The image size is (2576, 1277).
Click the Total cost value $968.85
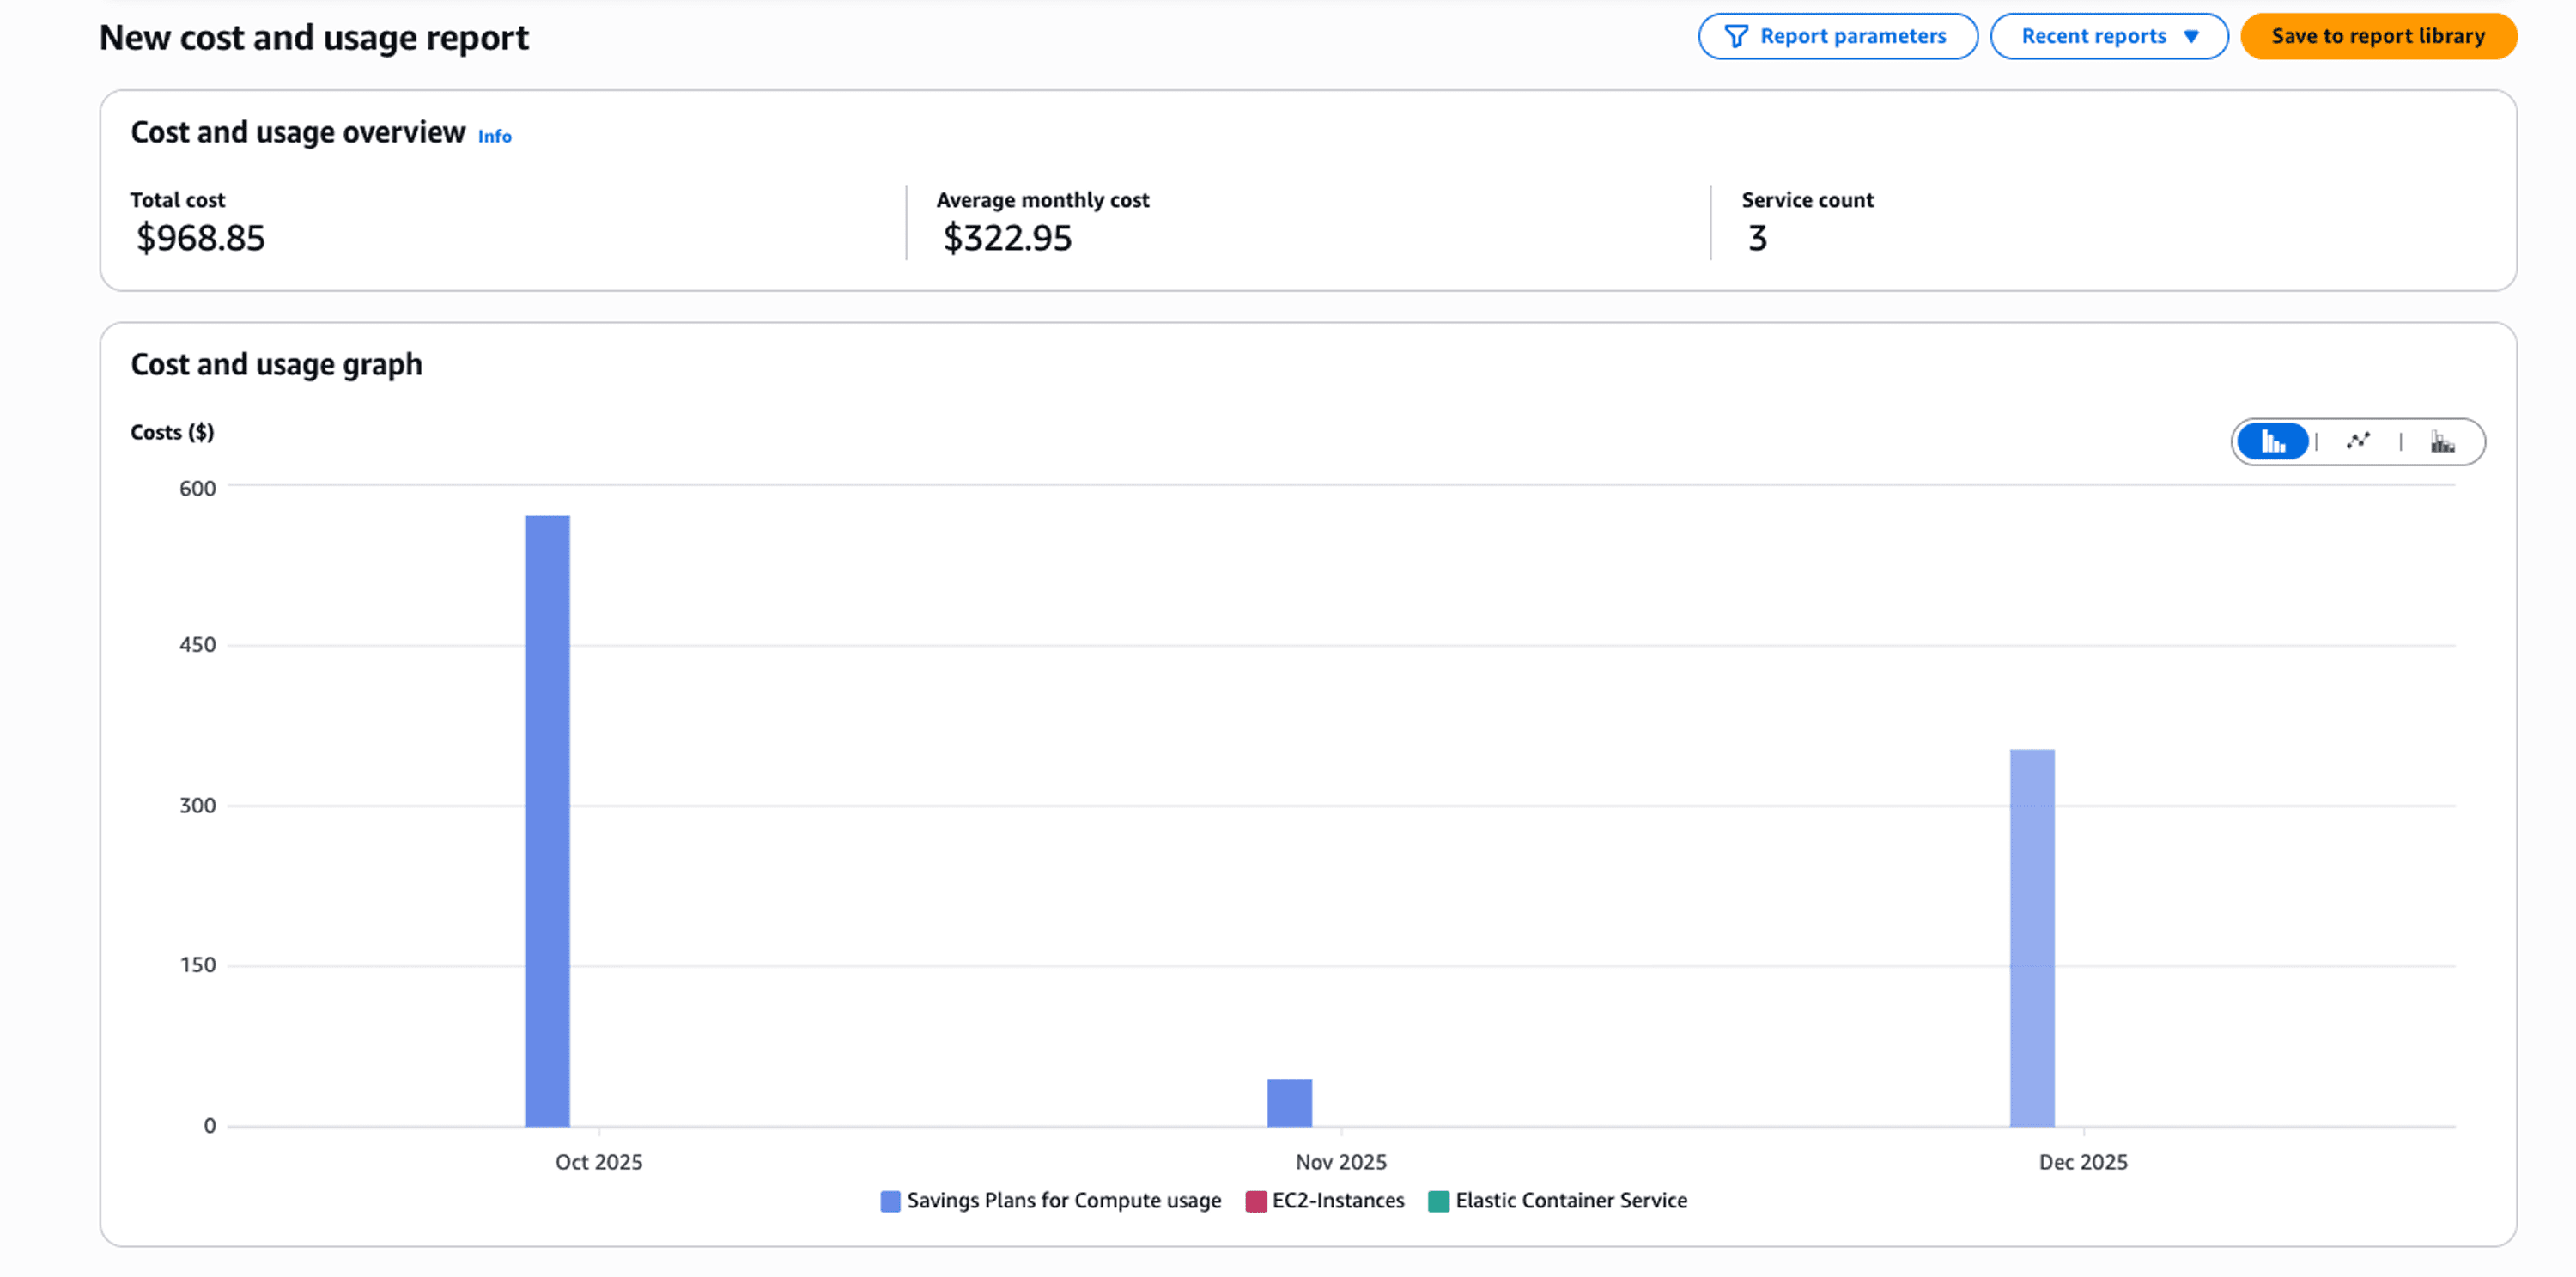click(200, 238)
